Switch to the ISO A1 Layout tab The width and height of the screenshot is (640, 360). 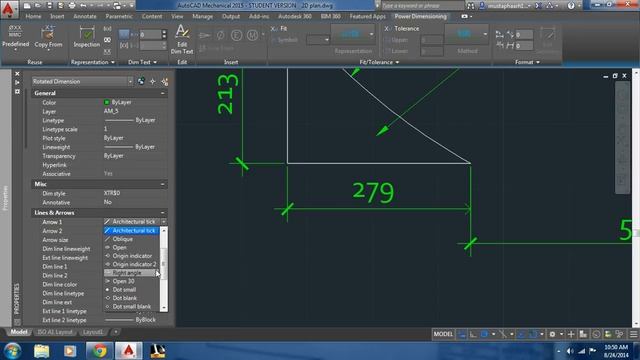[x=55, y=332]
